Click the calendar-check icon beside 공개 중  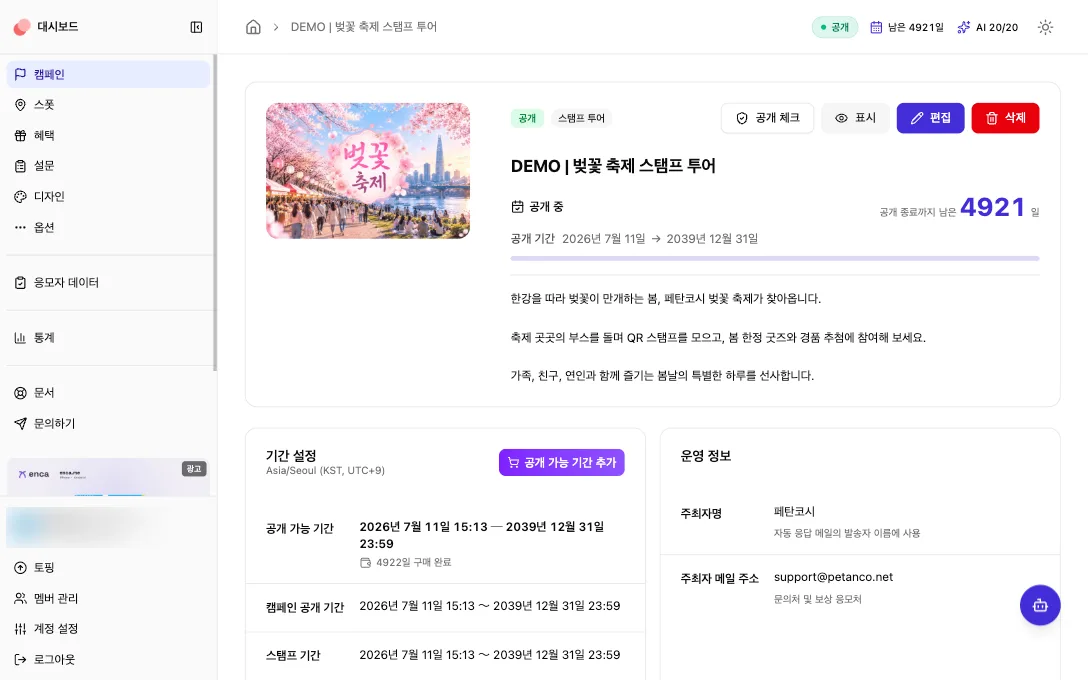517,207
